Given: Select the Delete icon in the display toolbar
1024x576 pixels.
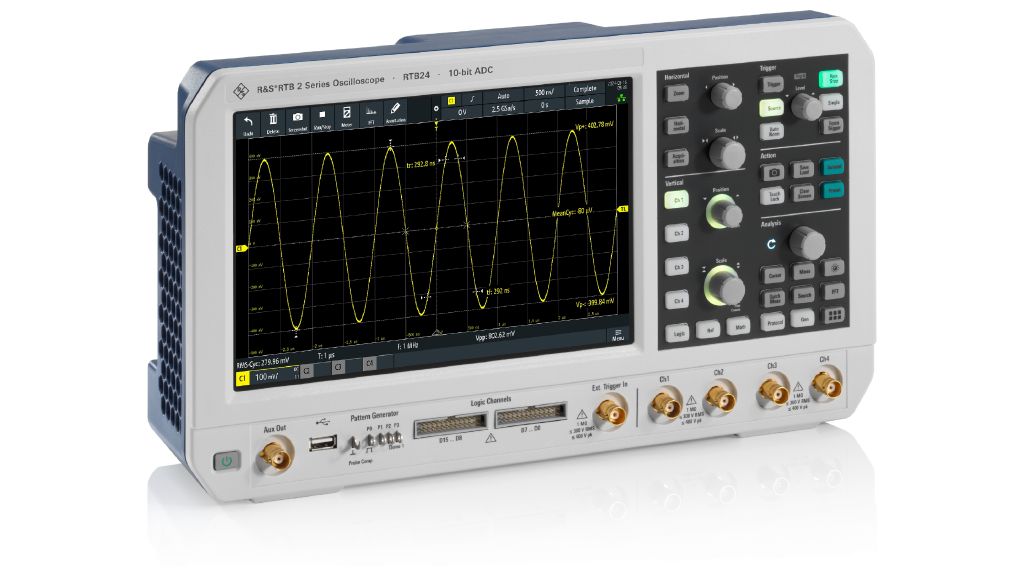Looking at the screenshot, I should pos(273,117).
